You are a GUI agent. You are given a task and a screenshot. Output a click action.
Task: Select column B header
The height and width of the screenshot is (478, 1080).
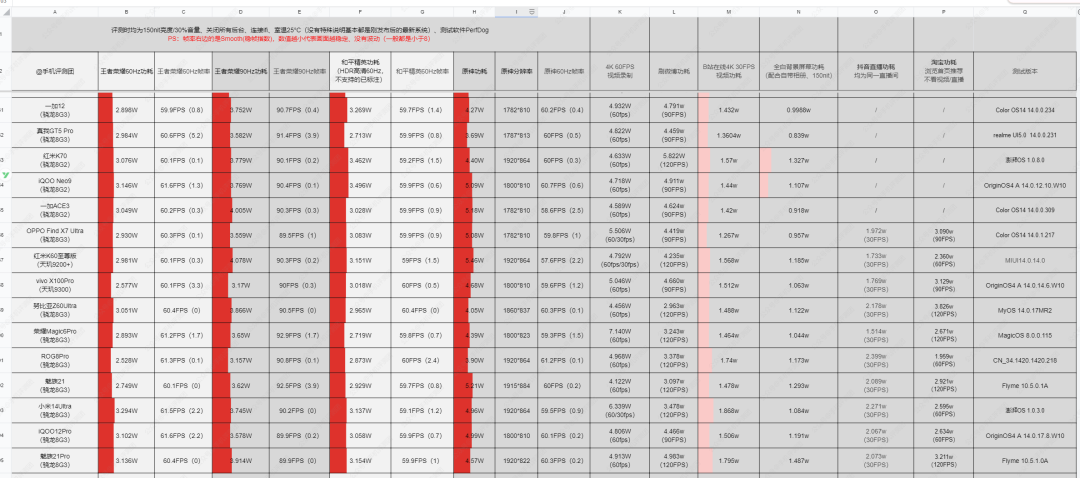tap(126, 12)
